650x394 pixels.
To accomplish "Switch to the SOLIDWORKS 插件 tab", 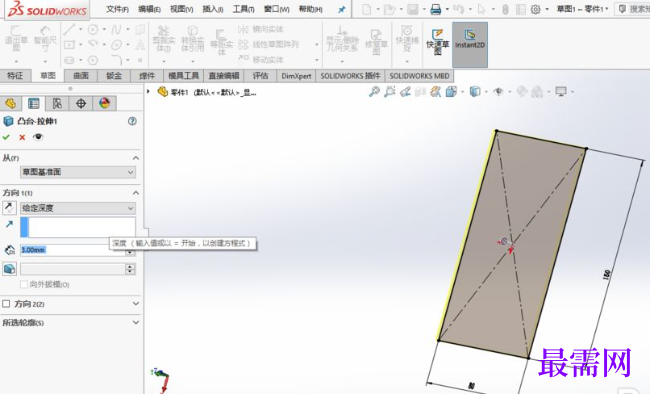I will click(350, 76).
